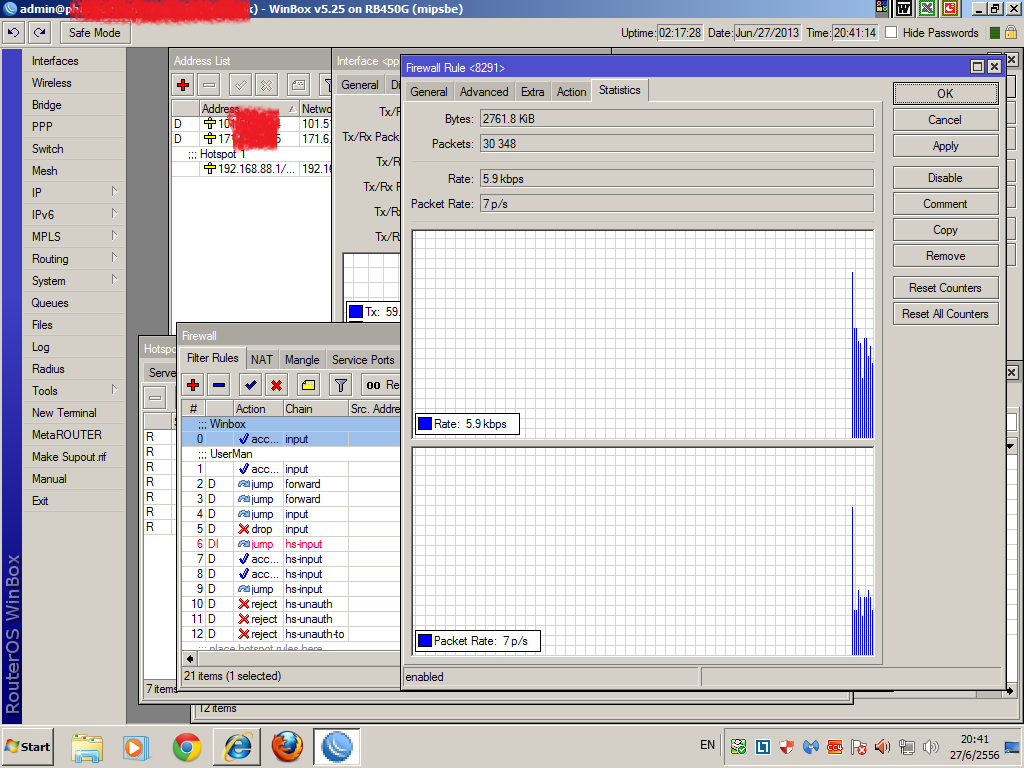Switch to Action tab in Firewall Rule
The image size is (1024, 768).
coord(571,92)
